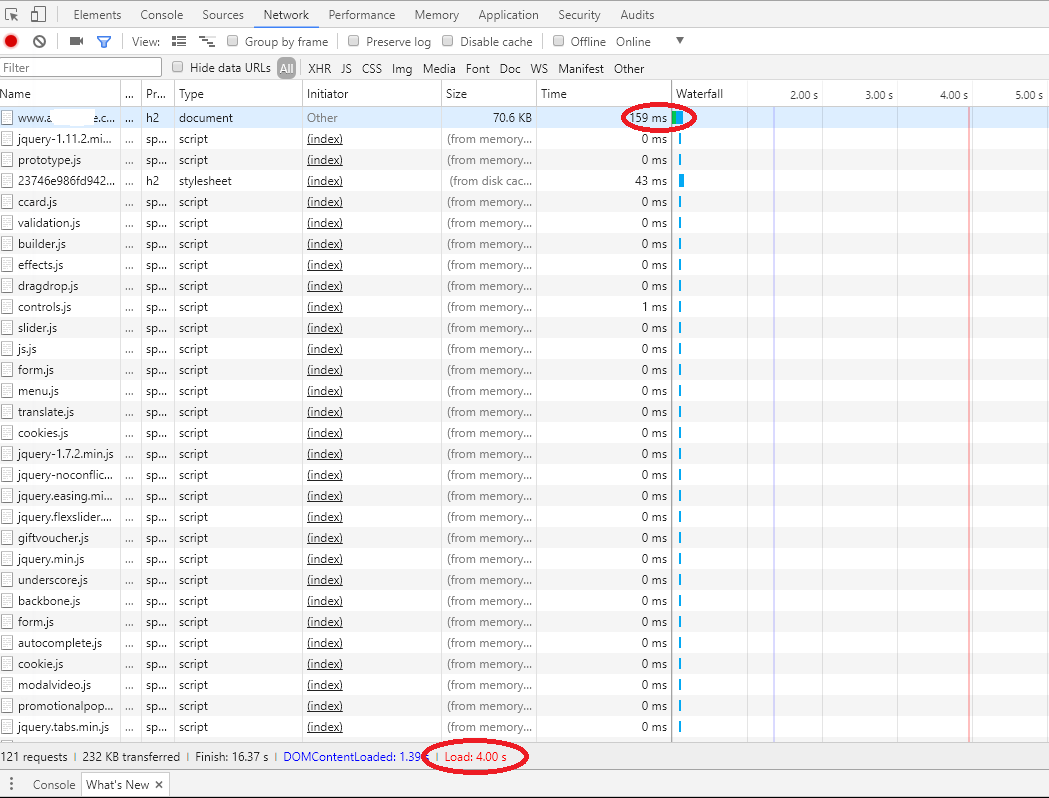Open the Sources tab
Screen dimensions: 1049x798
click(223, 15)
